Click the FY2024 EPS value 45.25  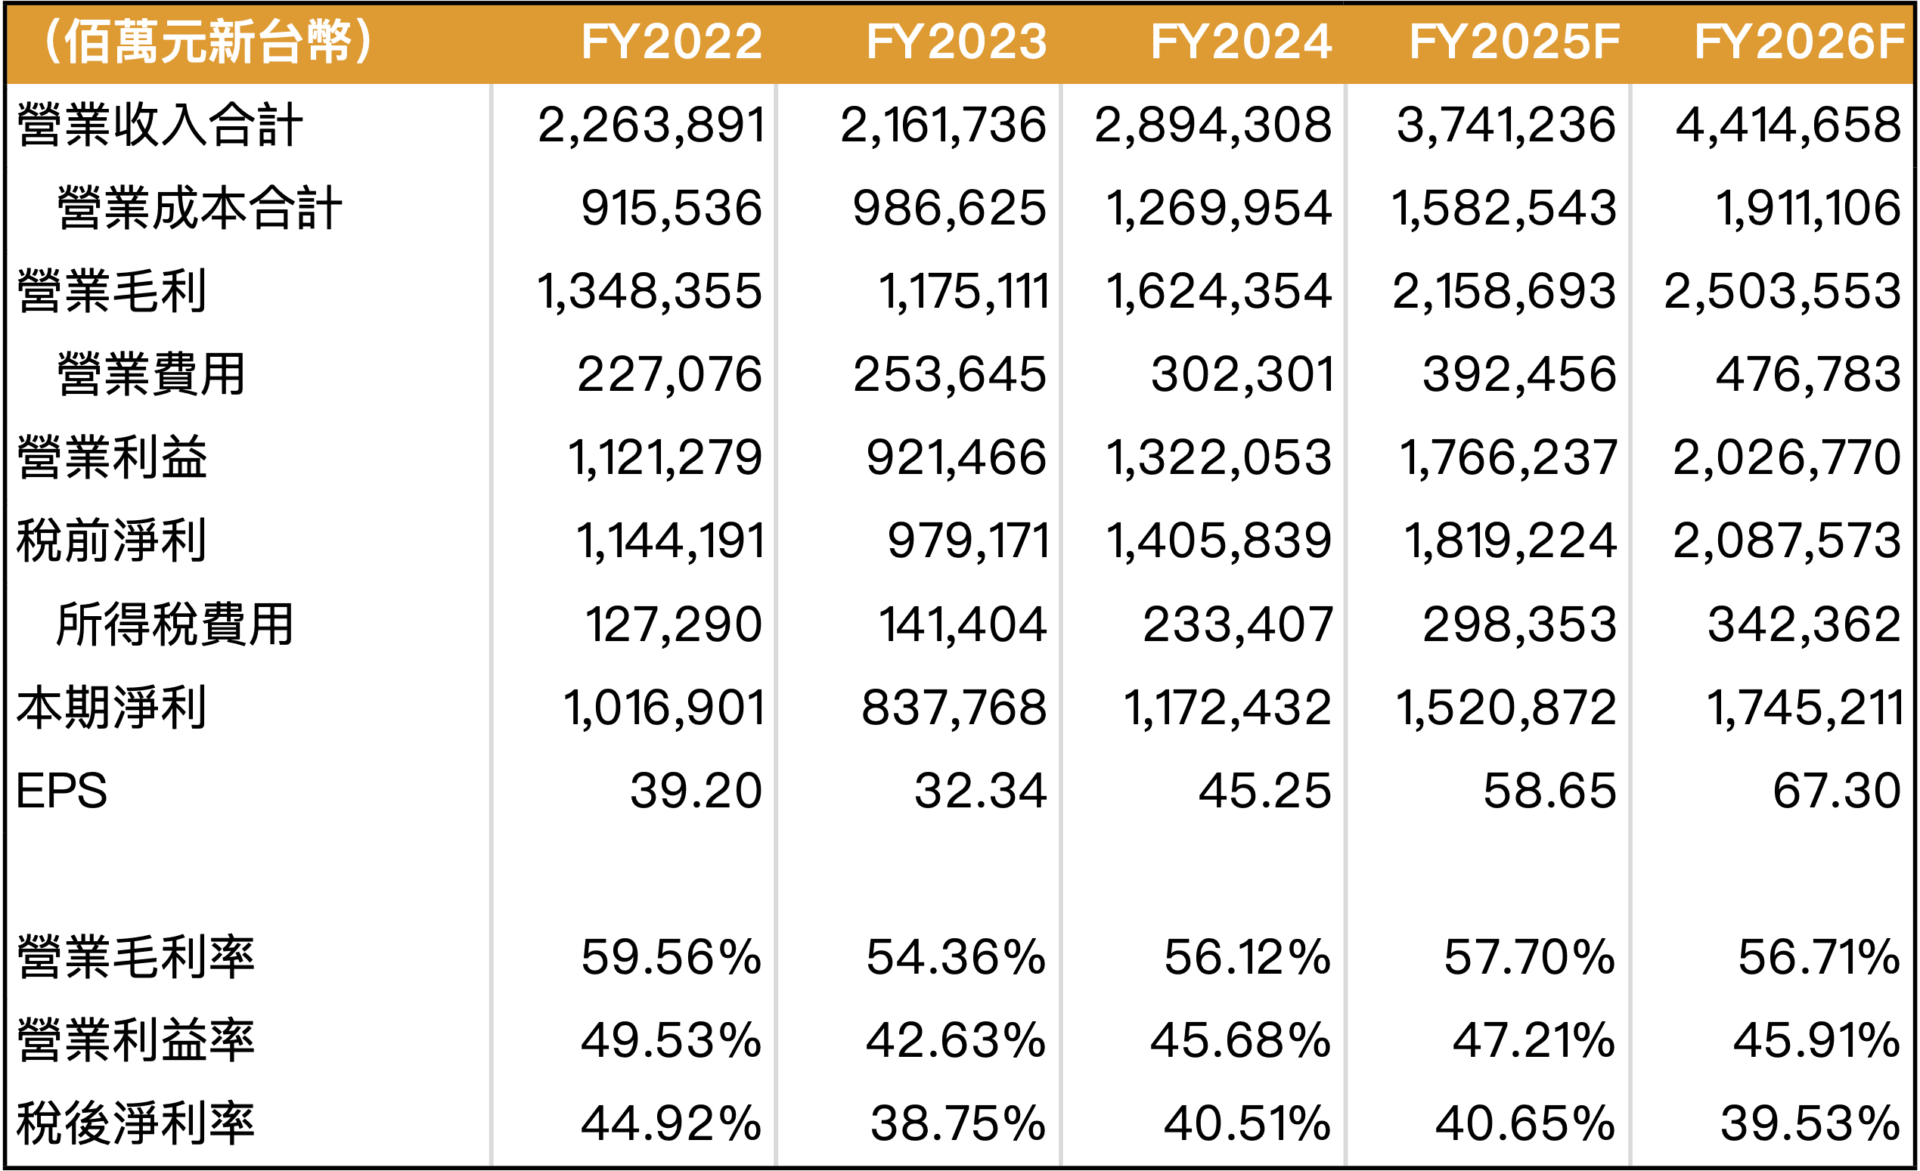(x=1265, y=791)
